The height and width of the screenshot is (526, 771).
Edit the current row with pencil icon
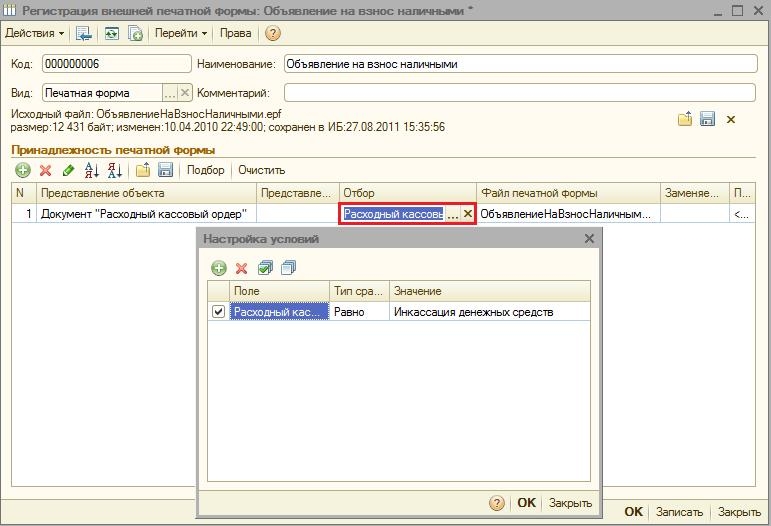coord(68,170)
